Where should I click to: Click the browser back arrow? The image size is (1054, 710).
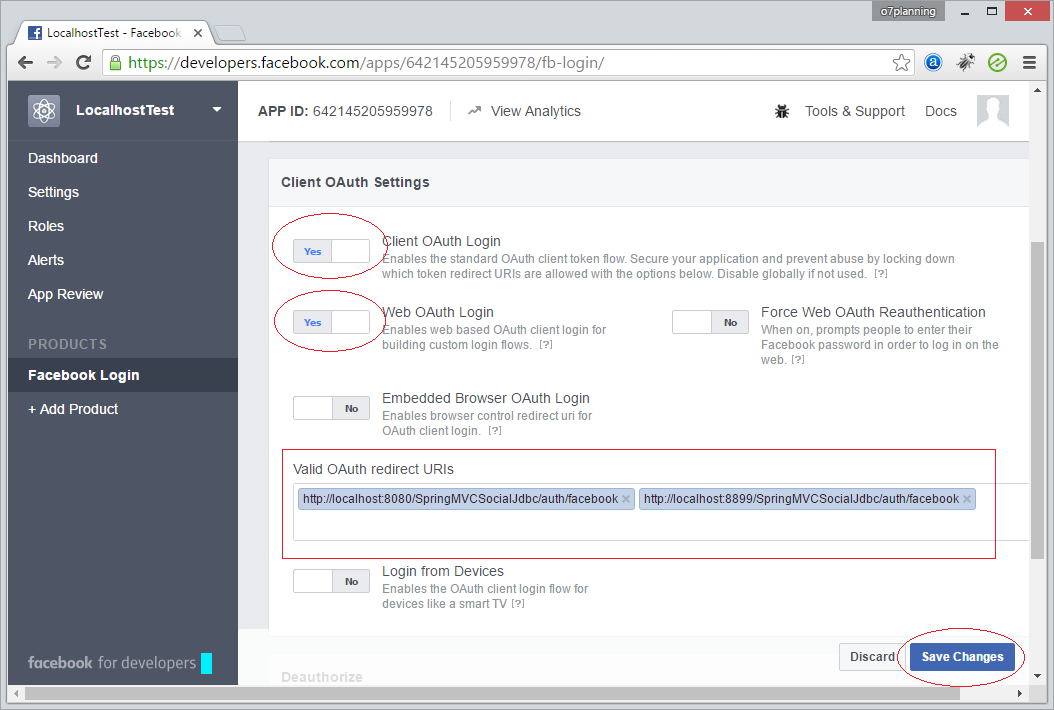coord(26,63)
